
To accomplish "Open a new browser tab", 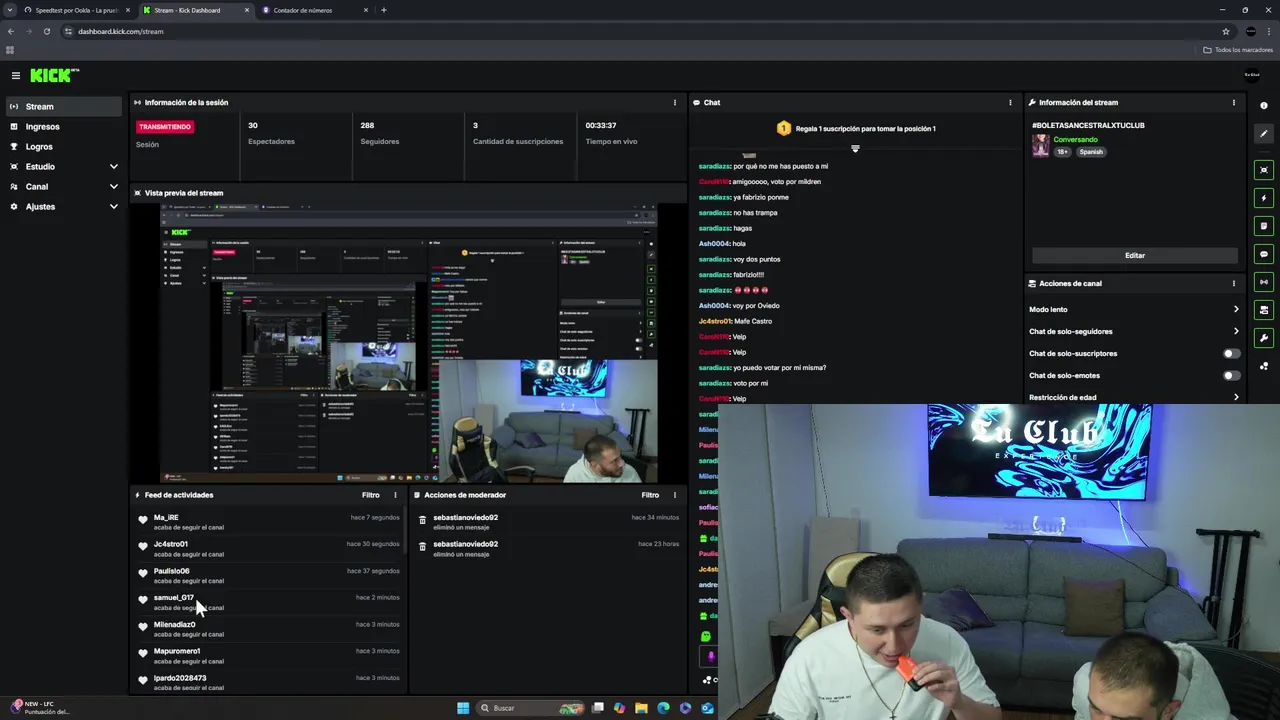I will tap(384, 10).
